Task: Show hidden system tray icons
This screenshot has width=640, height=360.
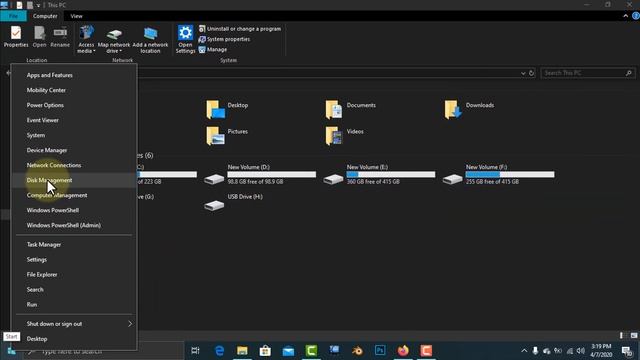Action: (x=524, y=351)
